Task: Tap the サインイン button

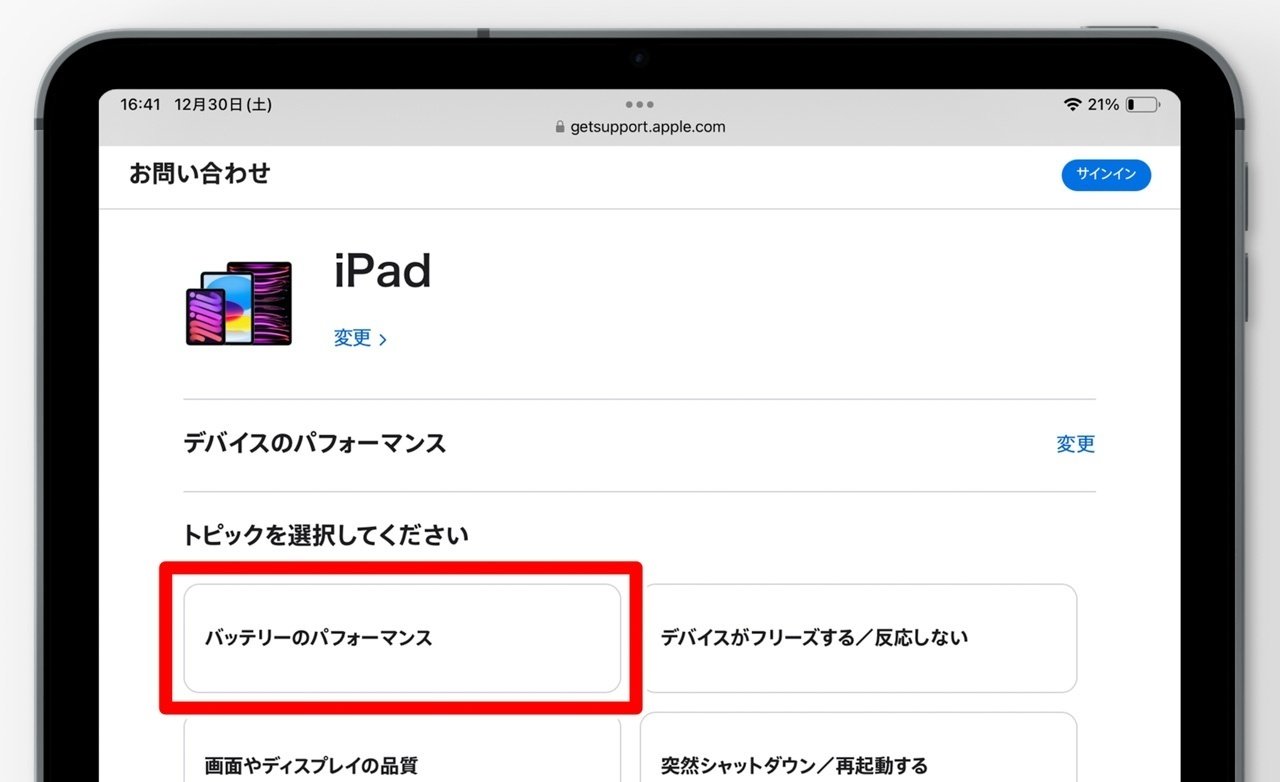Action: 1106,175
